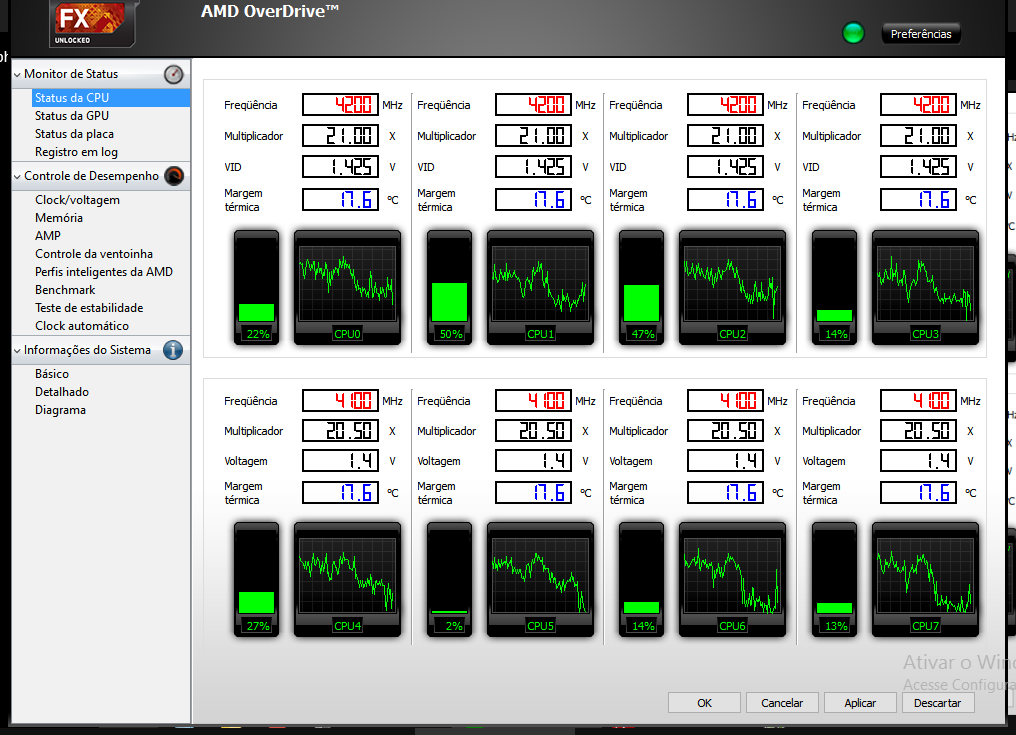This screenshot has width=1016, height=735.
Task: Open the Benchmark page
Action: tap(65, 290)
